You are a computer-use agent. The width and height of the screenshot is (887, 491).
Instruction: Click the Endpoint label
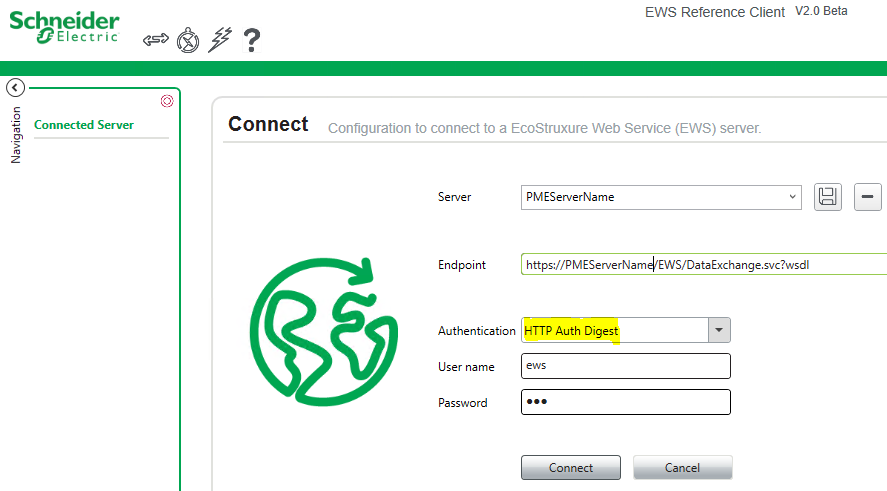[462, 265]
